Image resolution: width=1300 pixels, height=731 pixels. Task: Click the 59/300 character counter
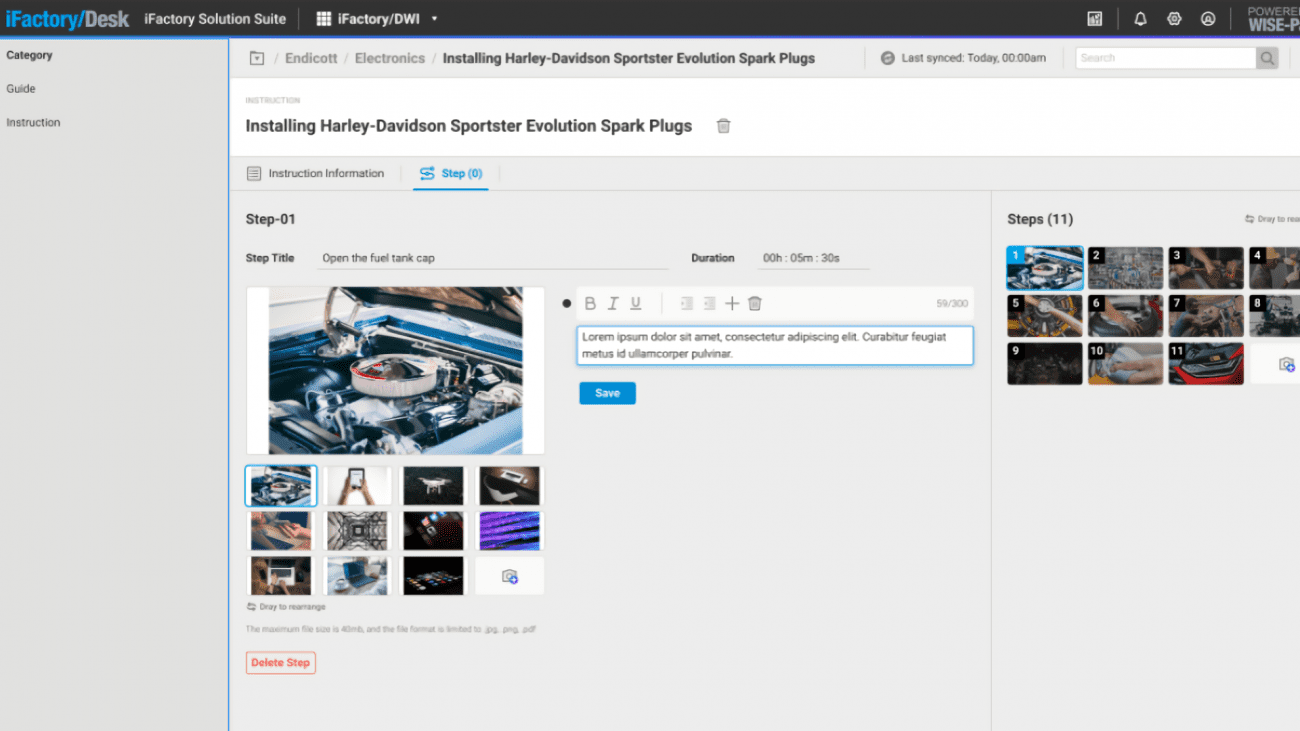pos(952,303)
